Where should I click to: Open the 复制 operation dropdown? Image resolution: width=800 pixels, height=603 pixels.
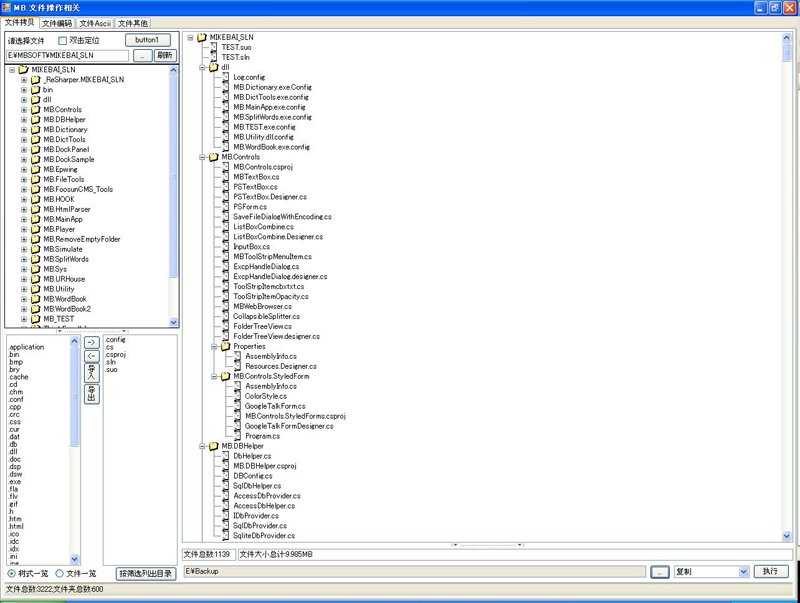click(743, 572)
